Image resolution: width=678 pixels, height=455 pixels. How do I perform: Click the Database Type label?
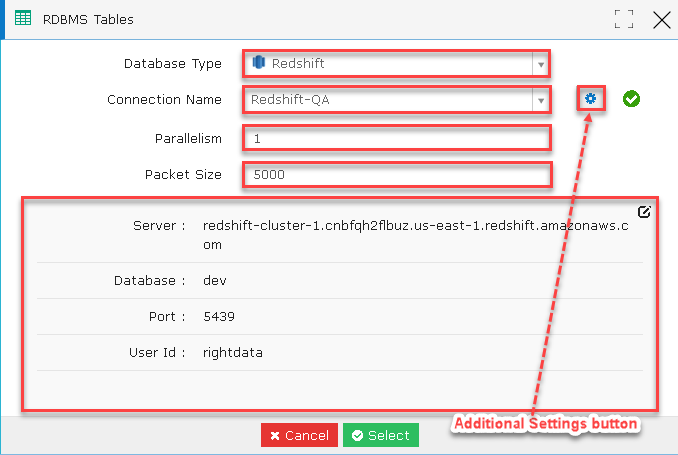coord(173,64)
